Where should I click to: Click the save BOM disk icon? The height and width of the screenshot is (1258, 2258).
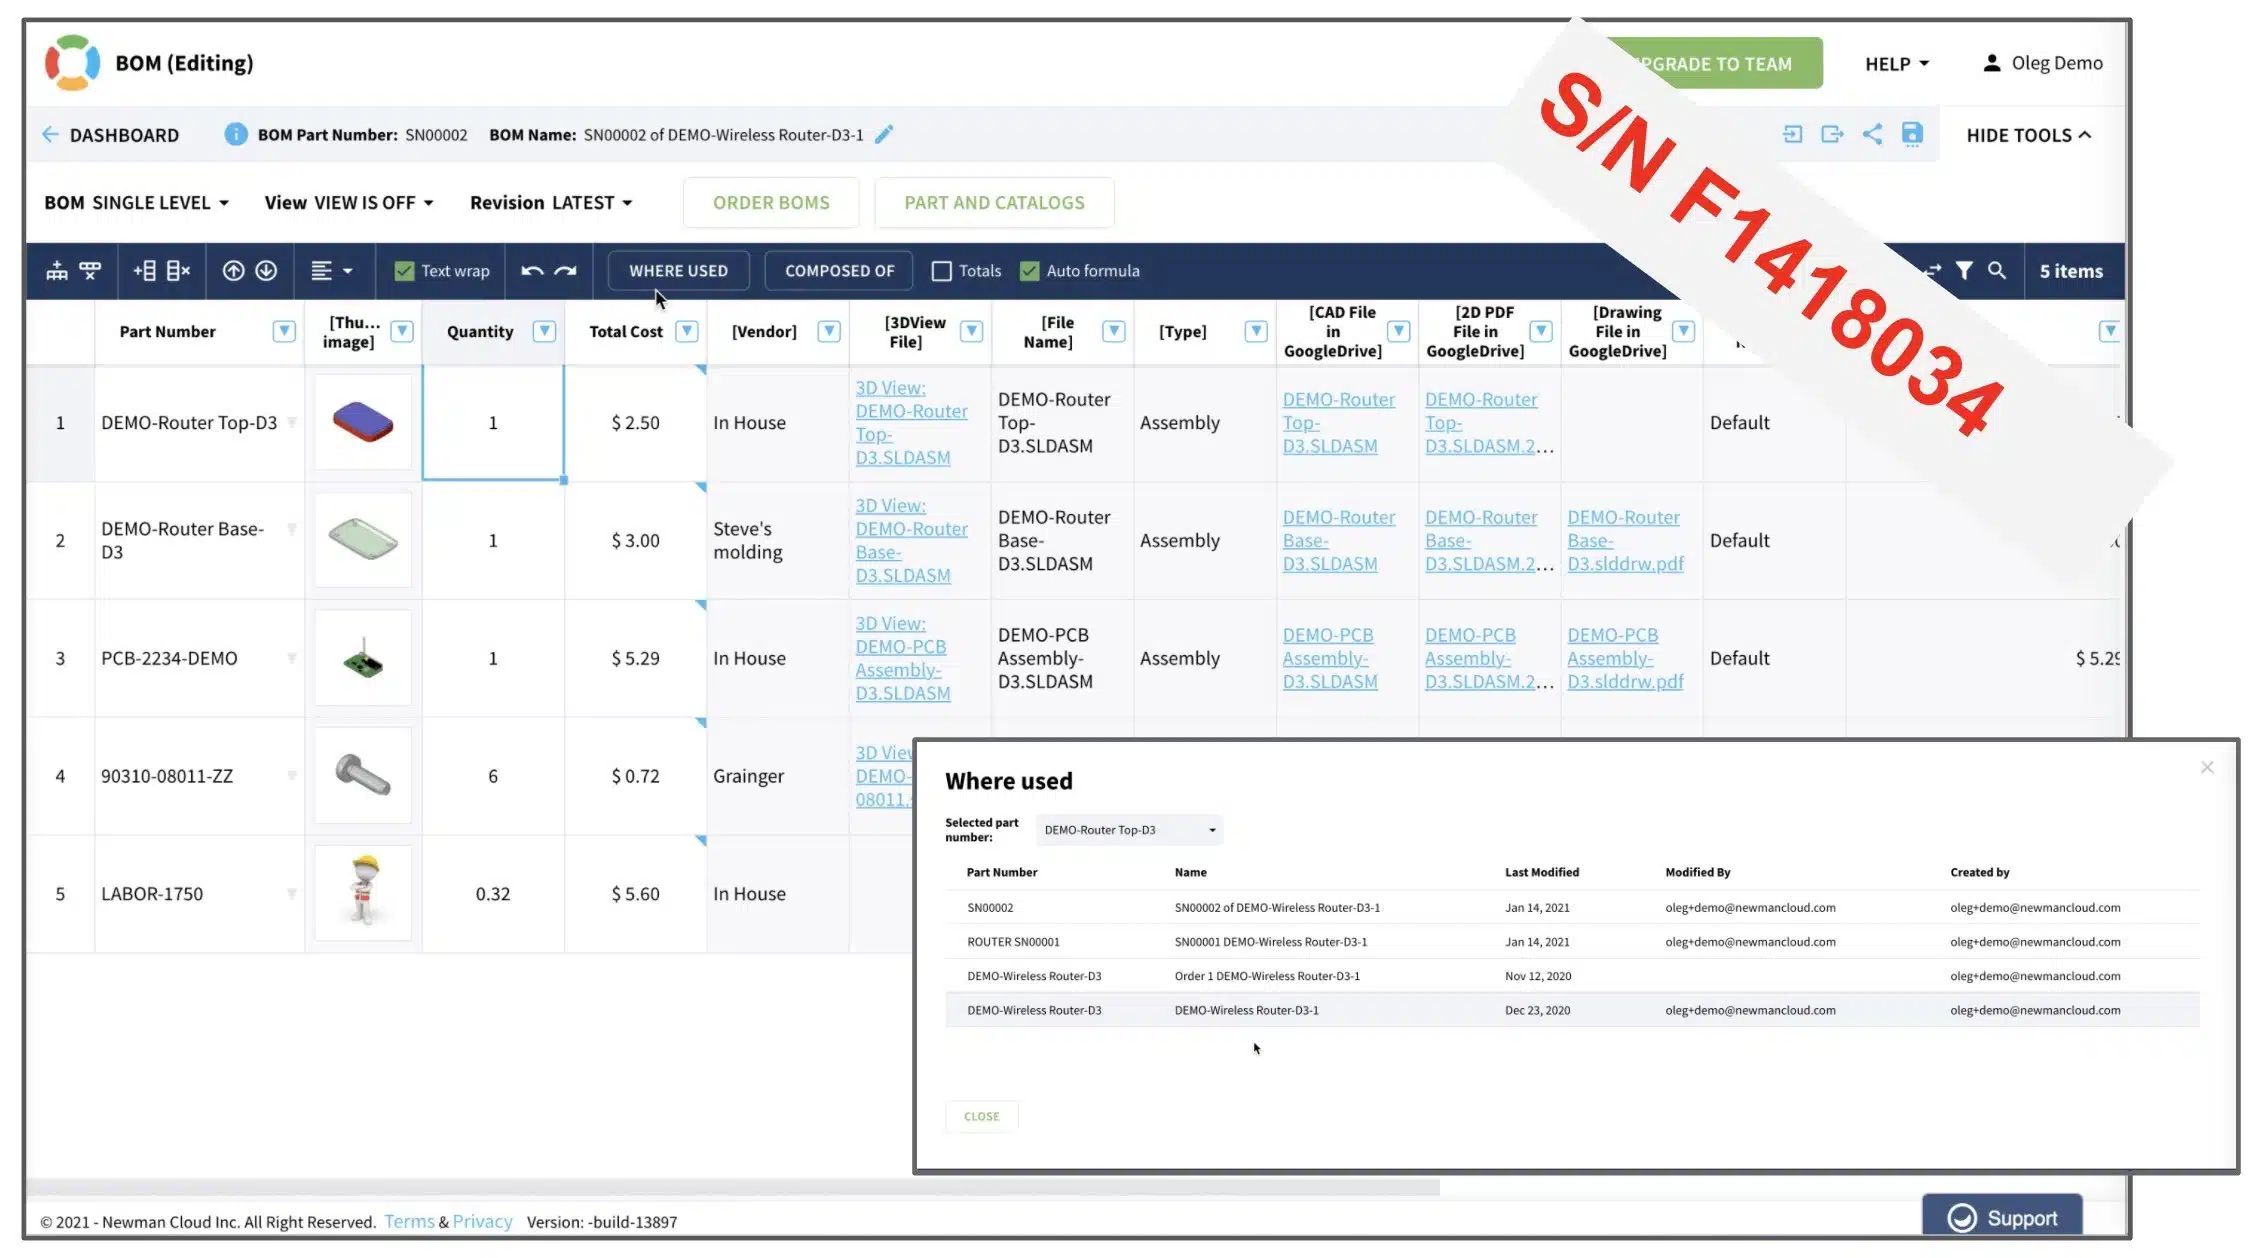point(1912,134)
